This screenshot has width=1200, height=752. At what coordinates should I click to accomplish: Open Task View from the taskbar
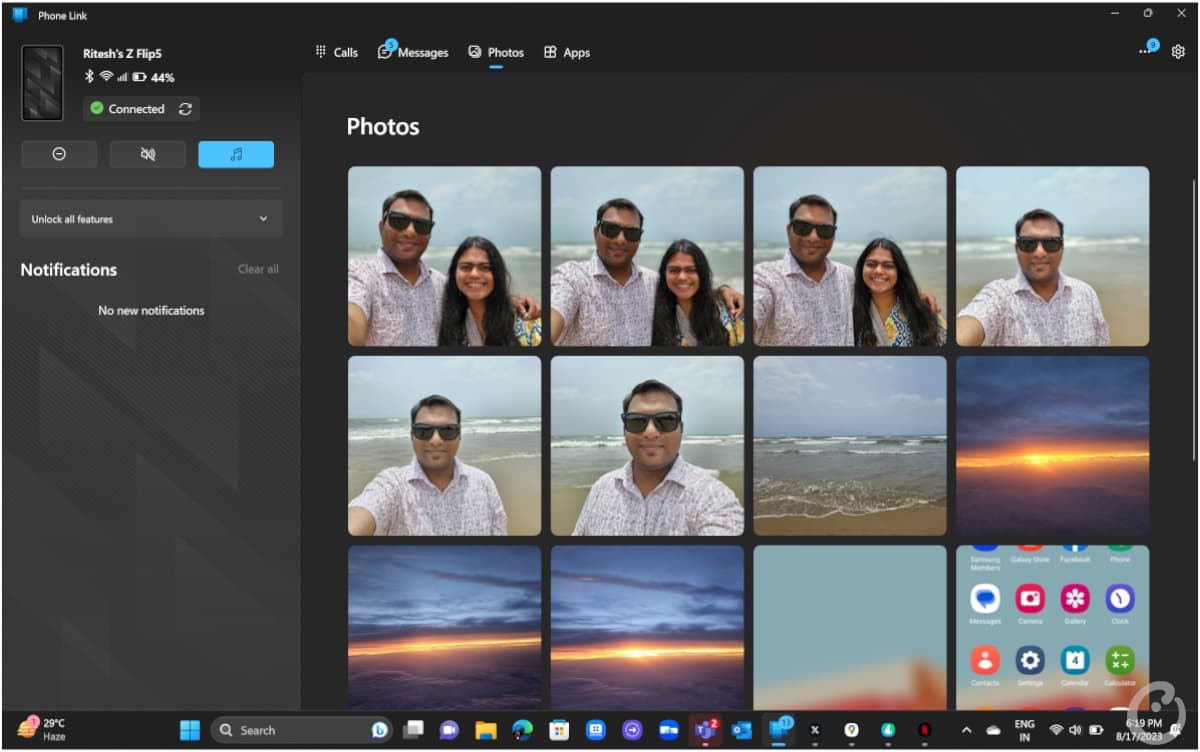point(413,730)
